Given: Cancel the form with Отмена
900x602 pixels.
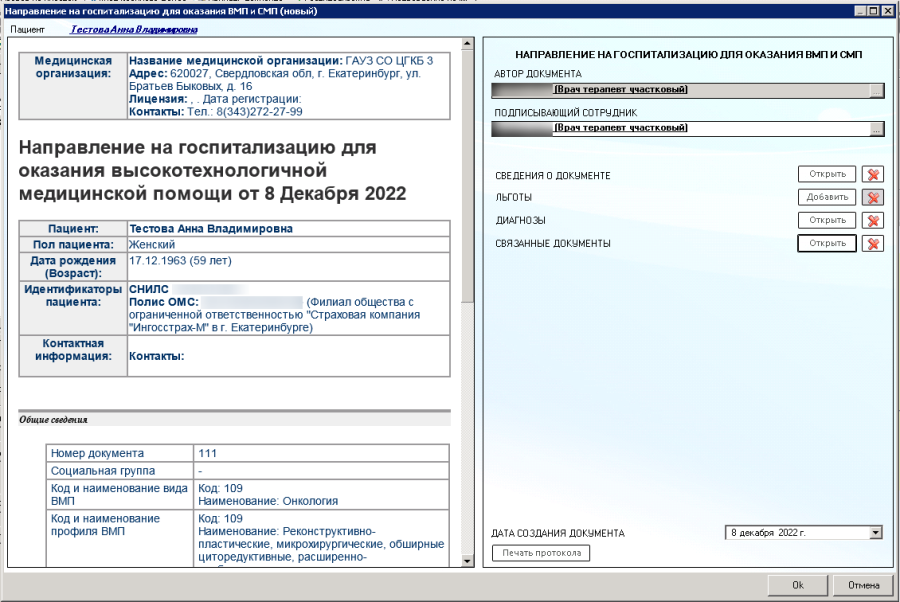Looking at the screenshot, I should pos(863,585).
